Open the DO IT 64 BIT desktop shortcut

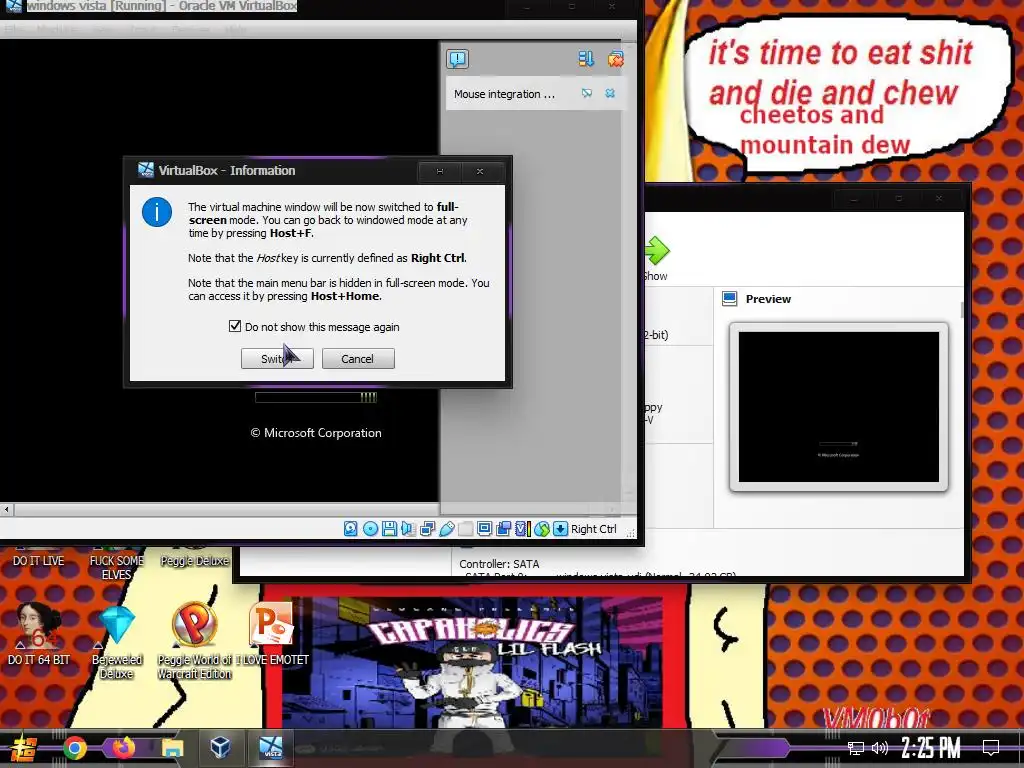39,633
